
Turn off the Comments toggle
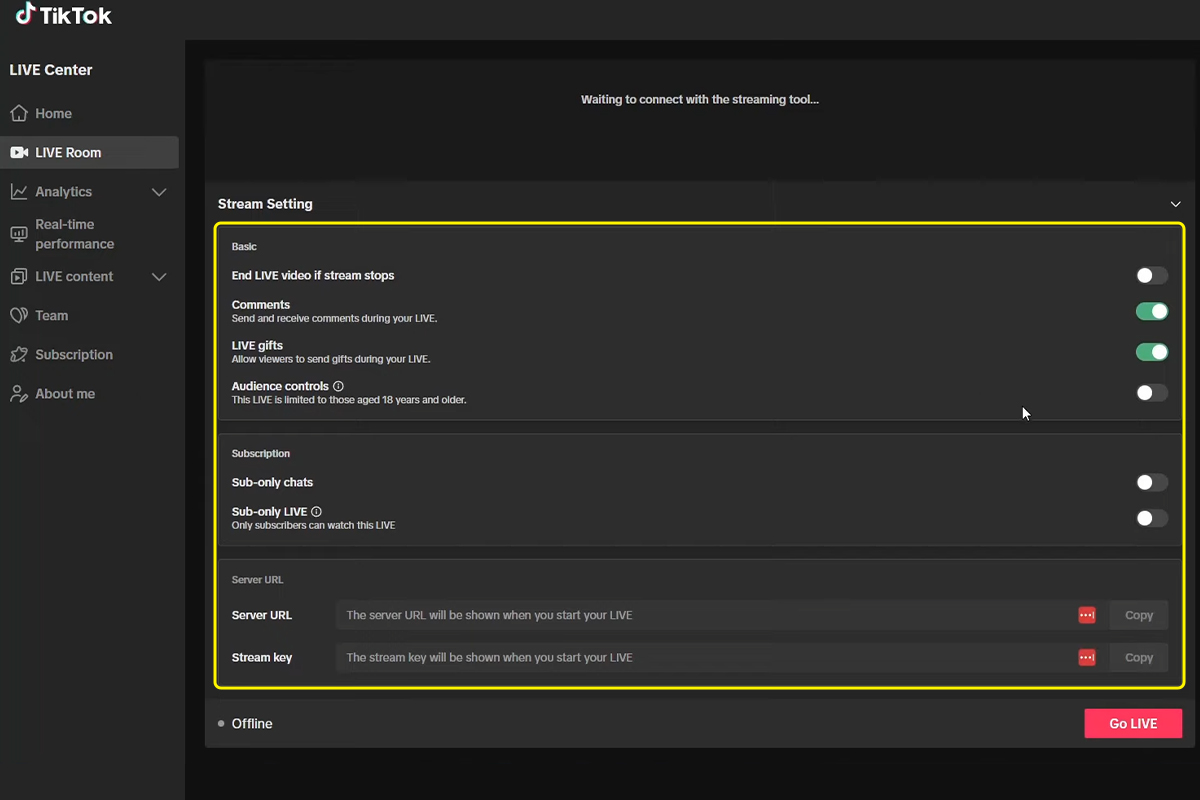click(x=1152, y=312)
